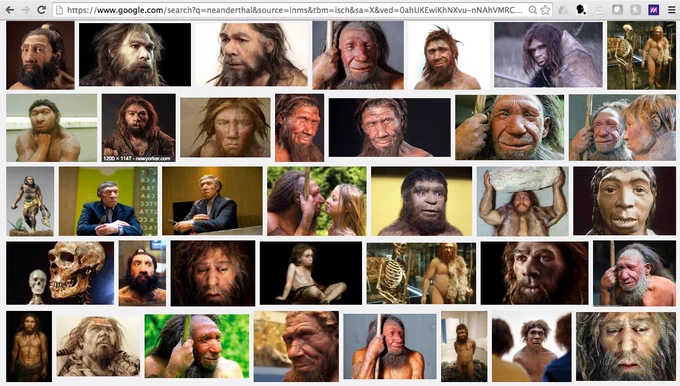Select old Neanderthal against green foliage
Screen dimensions: 680x386
pyautogui.click(x=197, y=346)
